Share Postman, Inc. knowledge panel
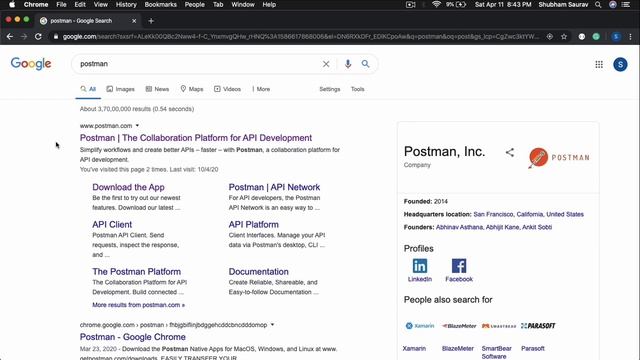The image size is (640, 360). [x=509, y=152]
